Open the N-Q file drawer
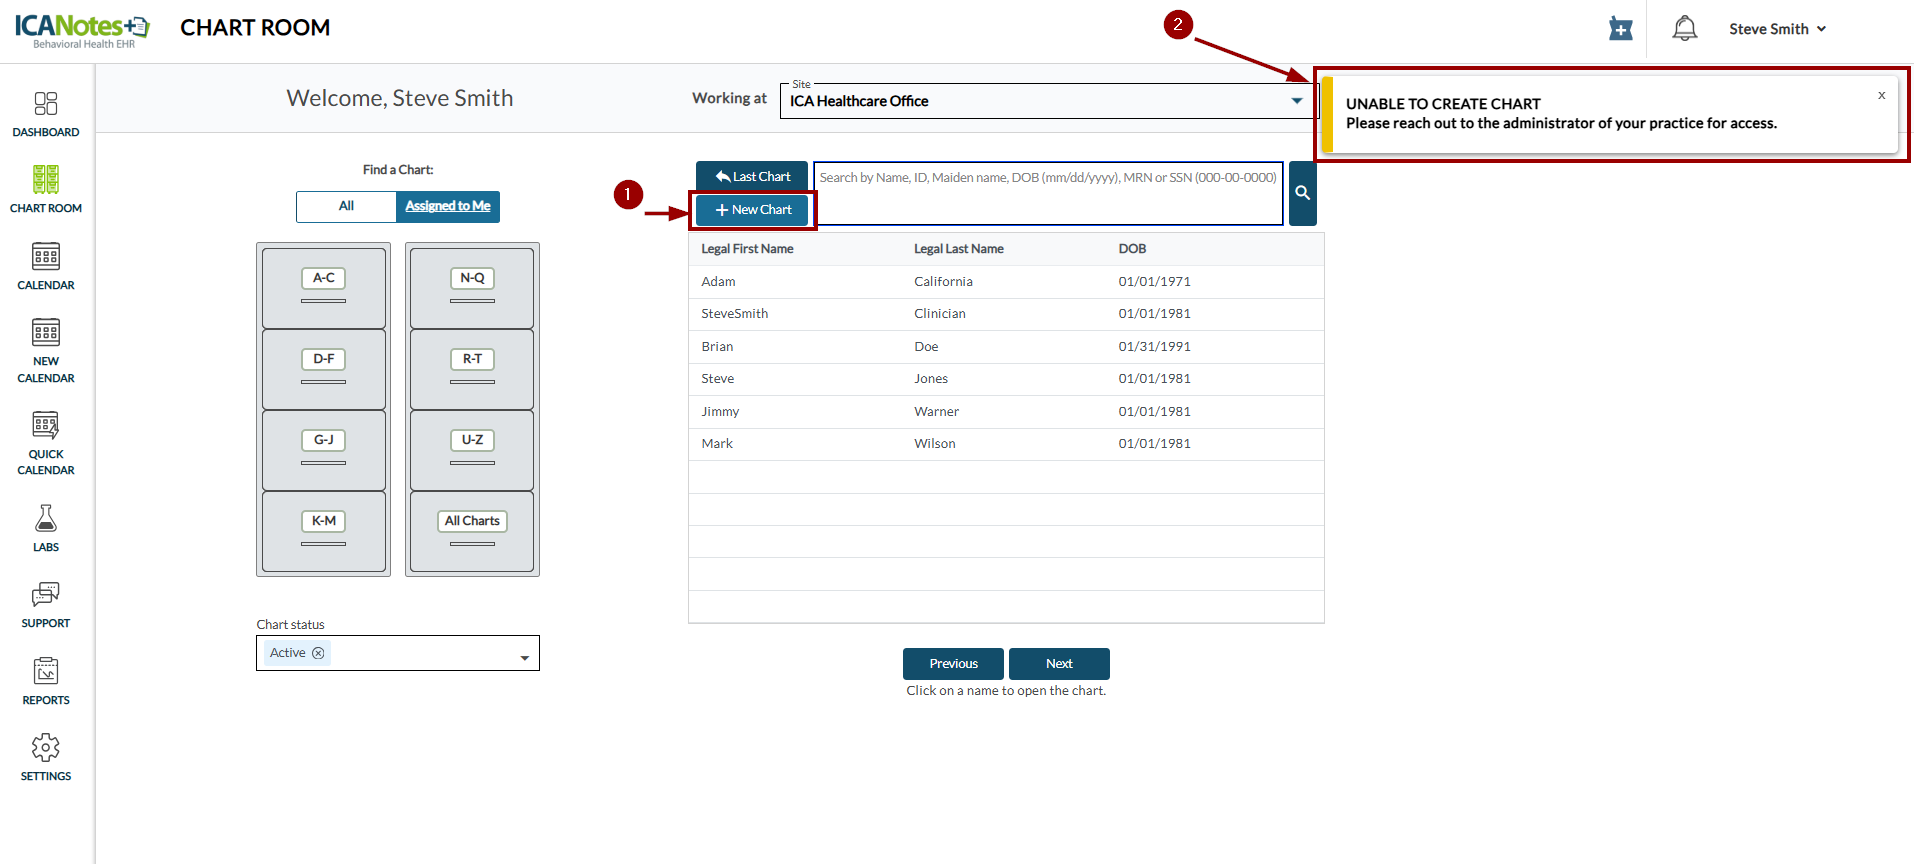 pos(472,288)
